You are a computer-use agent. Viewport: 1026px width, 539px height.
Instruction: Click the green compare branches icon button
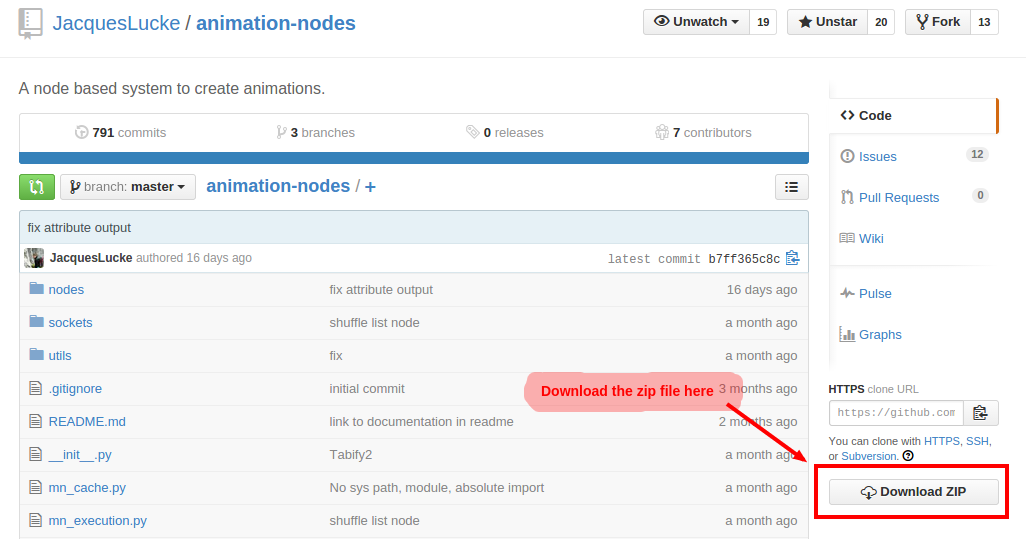[x=37, y=187]
